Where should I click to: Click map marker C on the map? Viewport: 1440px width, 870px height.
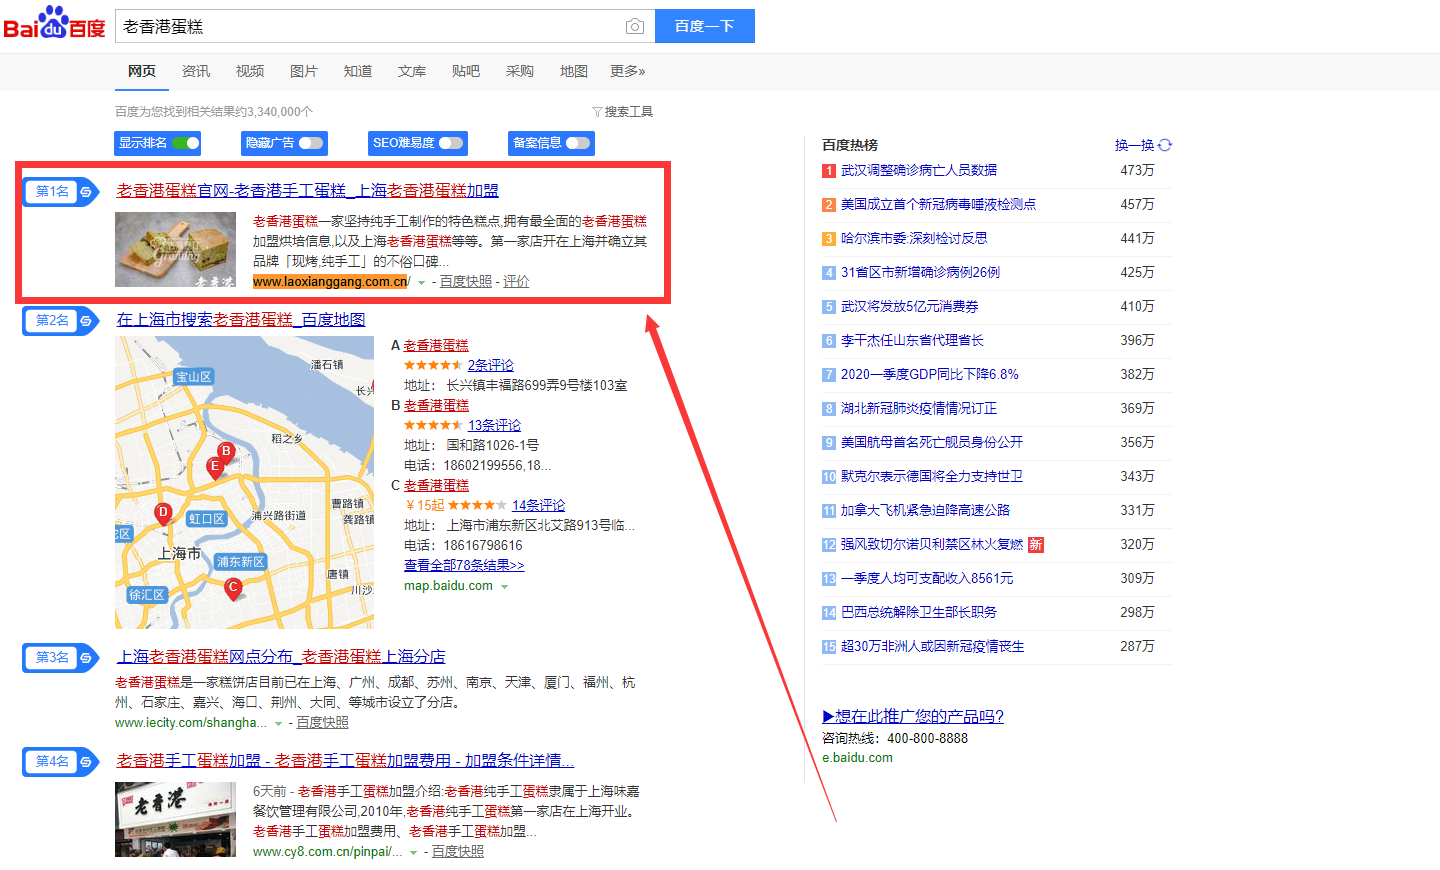233,588
